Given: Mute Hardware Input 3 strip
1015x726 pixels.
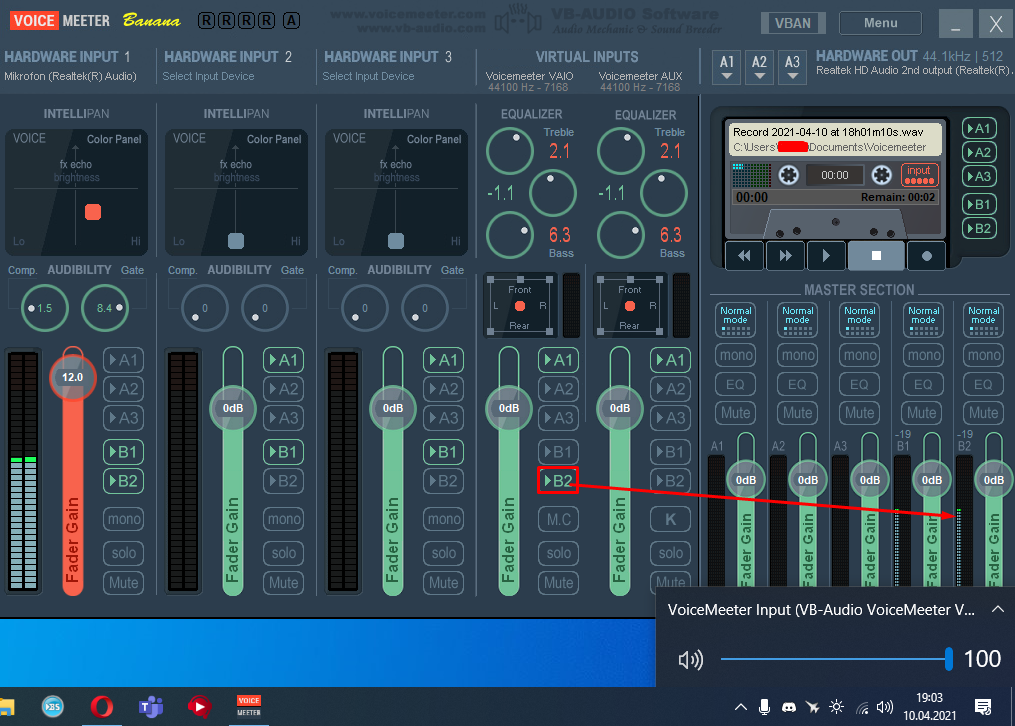Looking at the screenshot, I should click(x=443, y=582).
